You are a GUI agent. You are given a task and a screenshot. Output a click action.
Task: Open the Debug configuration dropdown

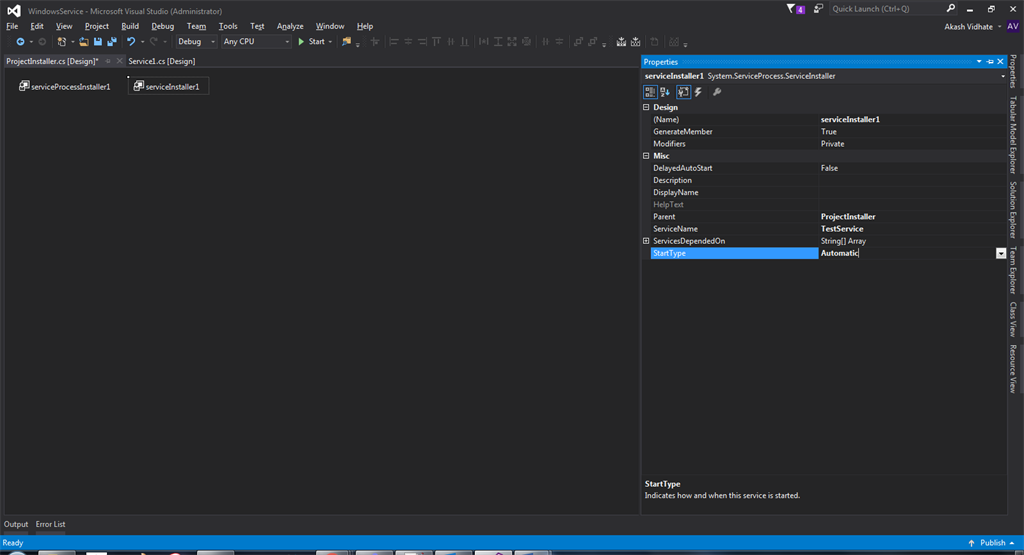pyautogui.click(x=195, y=42)
